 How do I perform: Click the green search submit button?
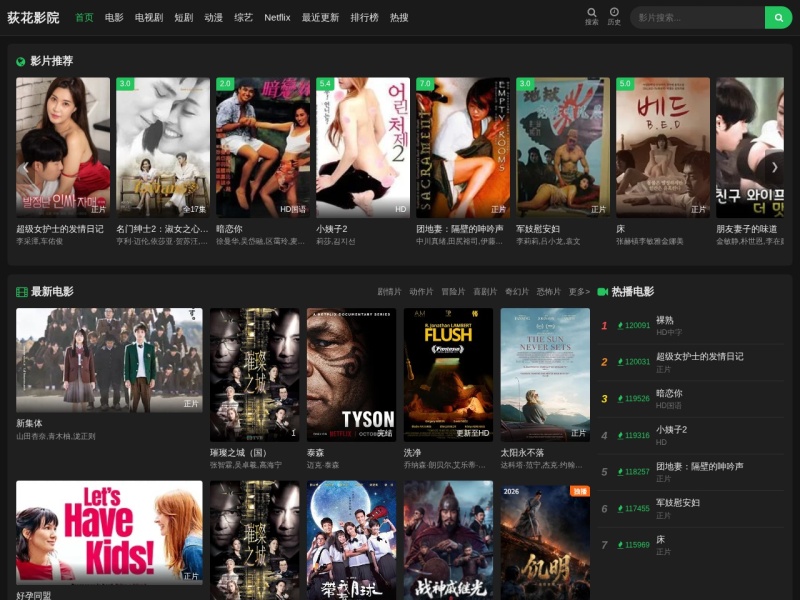tap(778, 18)
